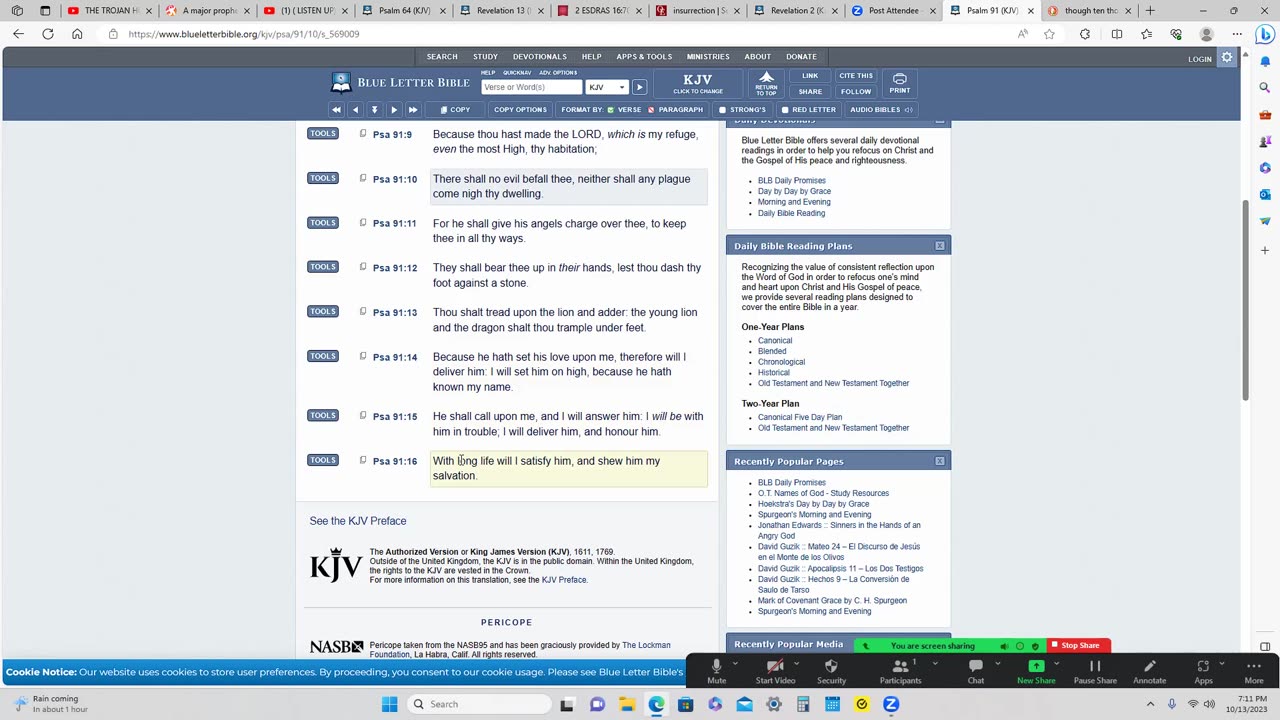This screenshot has height=720, width=1280.
Task: Click the Blue Letter Bible logo
Action: [x=400, y=82]
